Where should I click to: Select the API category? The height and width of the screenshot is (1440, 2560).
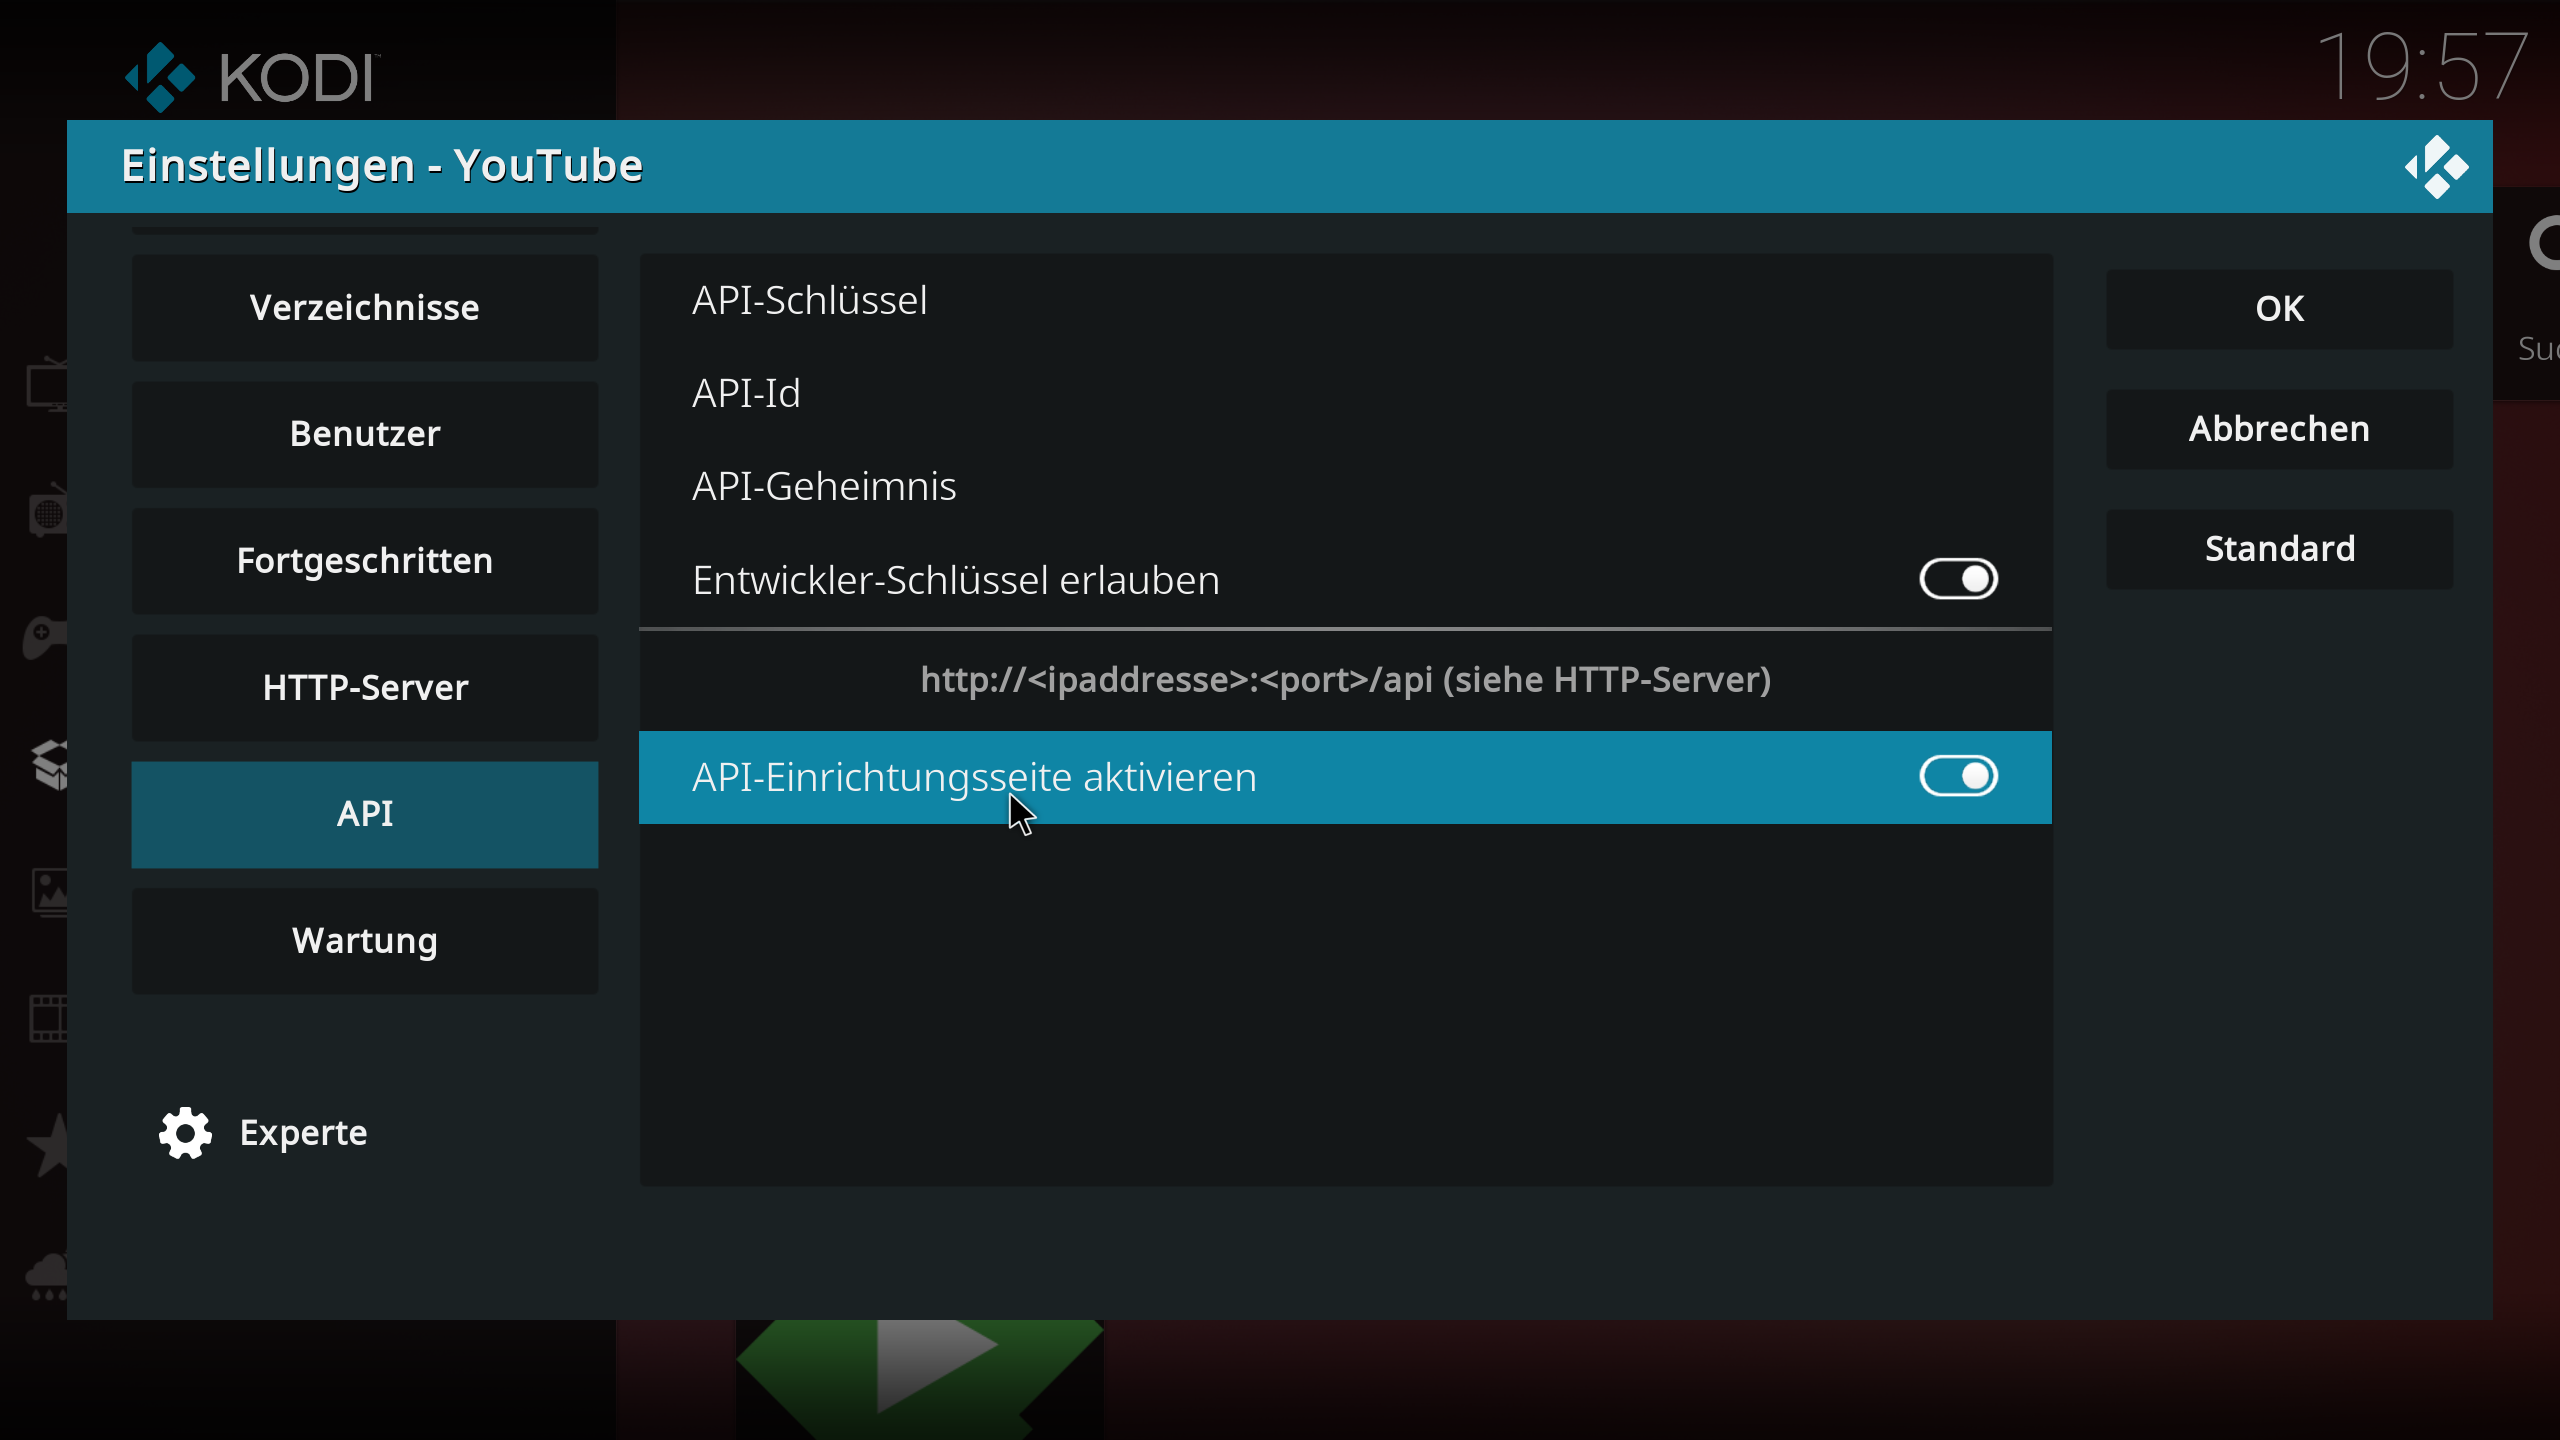(365, 814)
